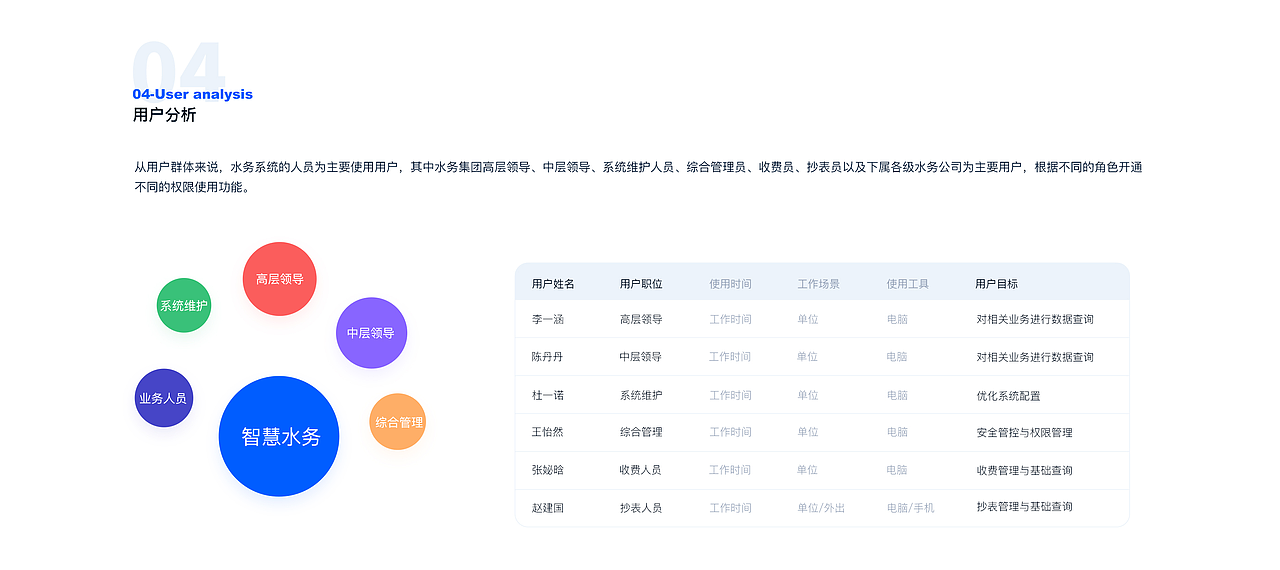Screen dimensions: 1280x570
Task: Click 电脑 in the 陈丹丹 row
Action: [x=897, y=357]
